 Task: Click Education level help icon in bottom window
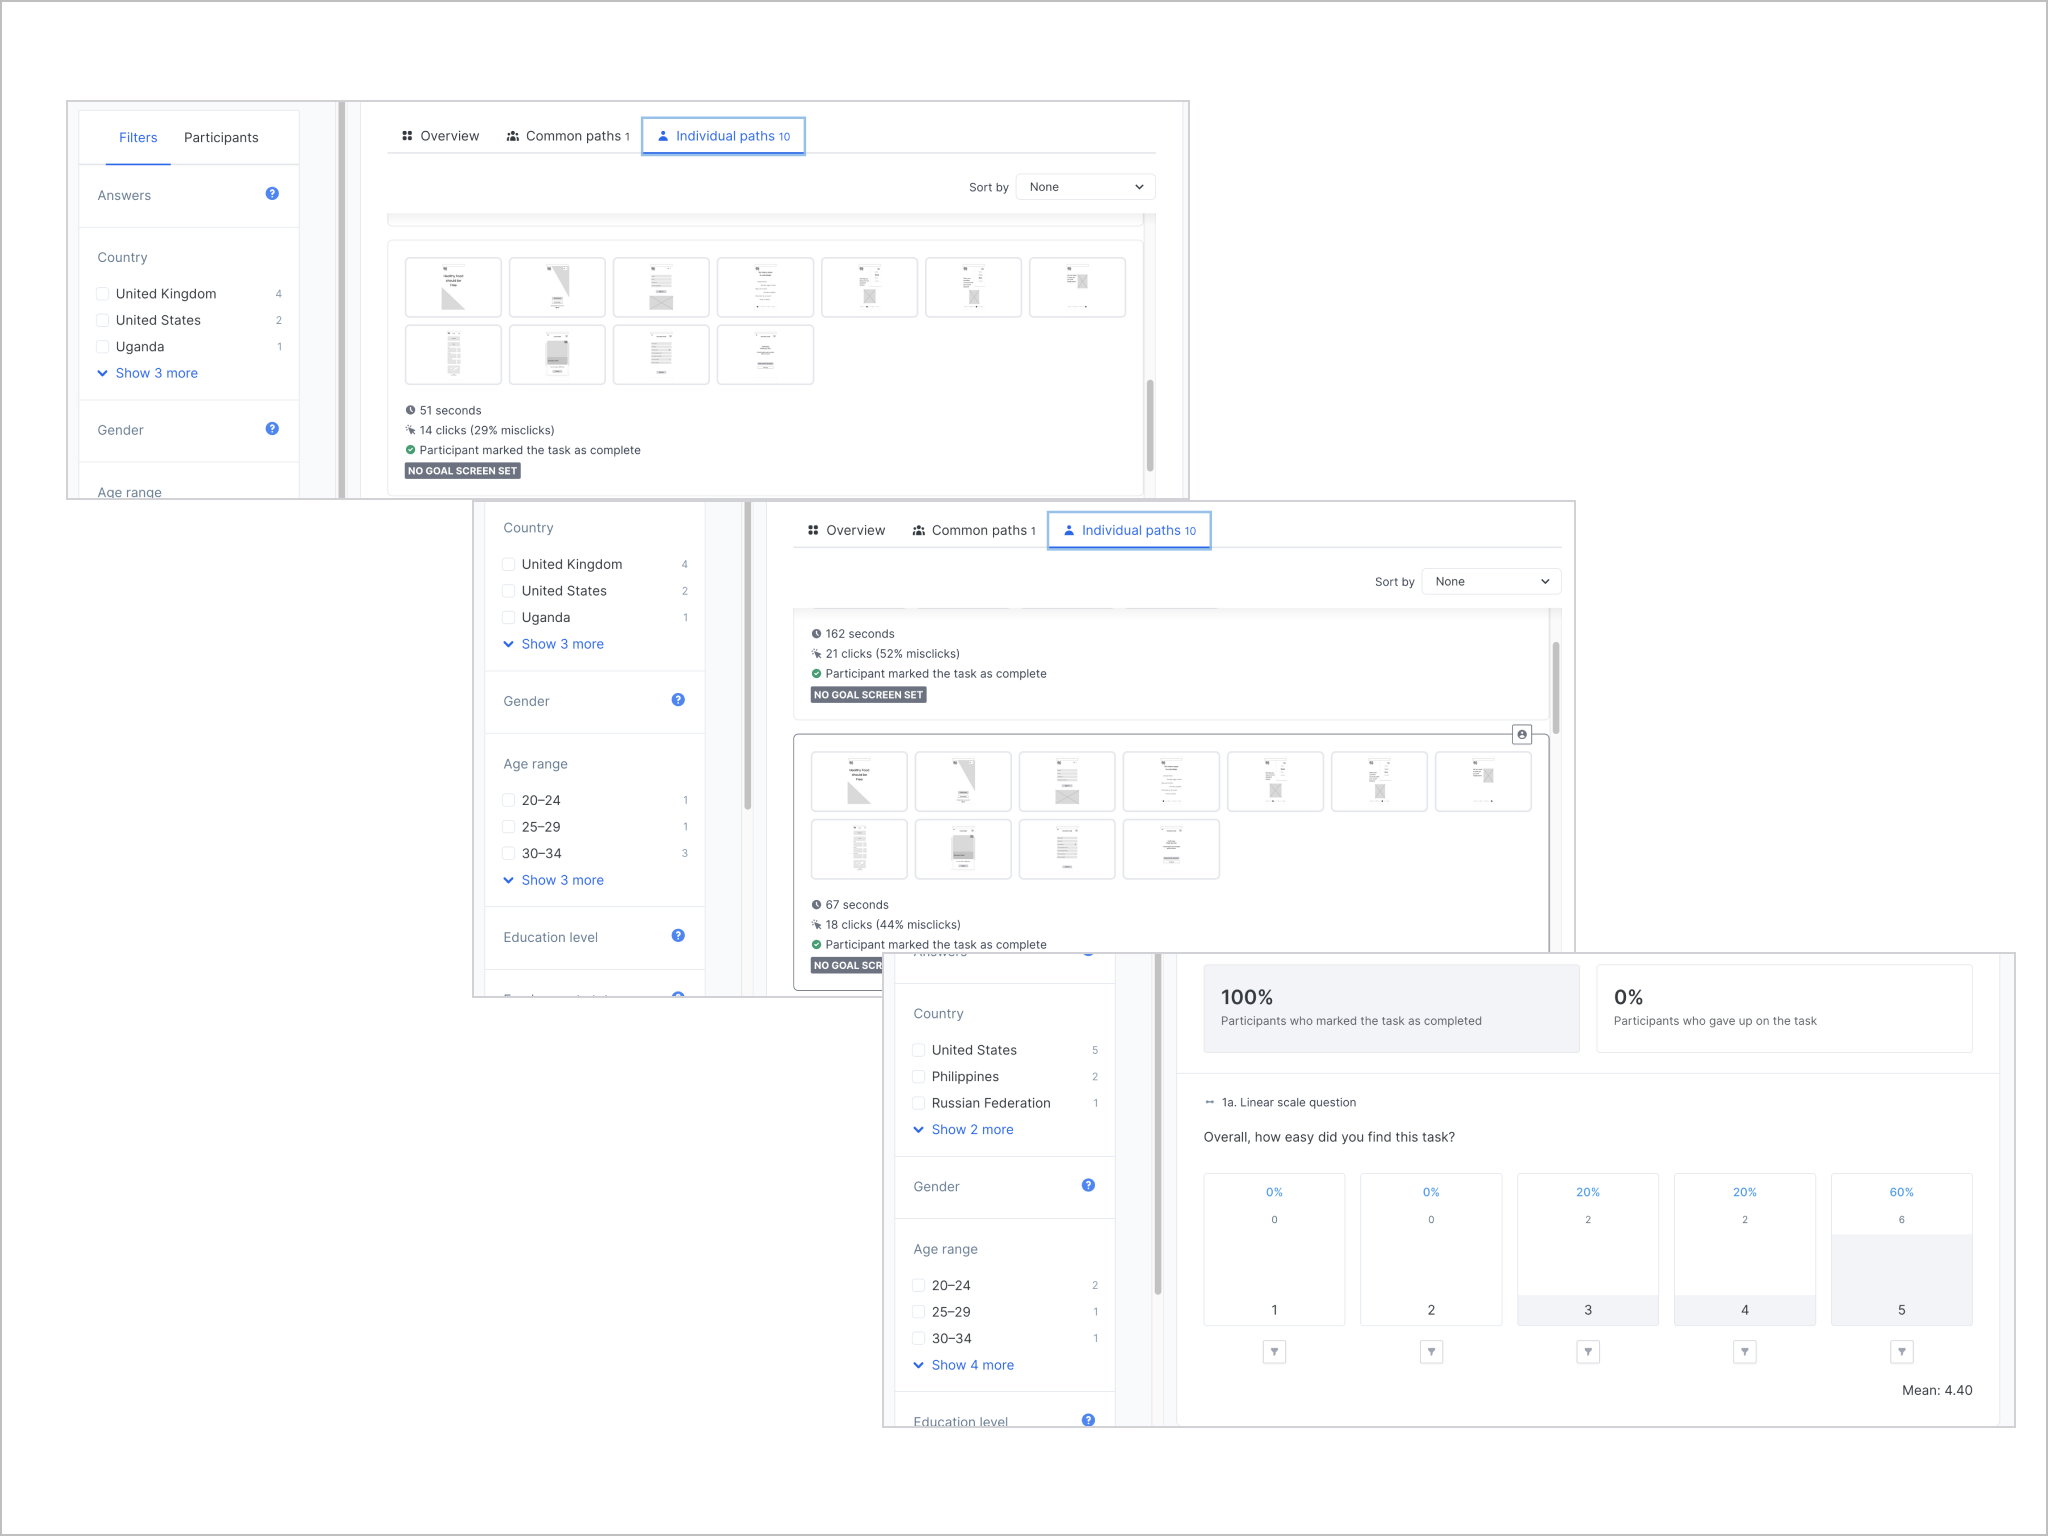pyautogui.click(x=1088, y=1420)
